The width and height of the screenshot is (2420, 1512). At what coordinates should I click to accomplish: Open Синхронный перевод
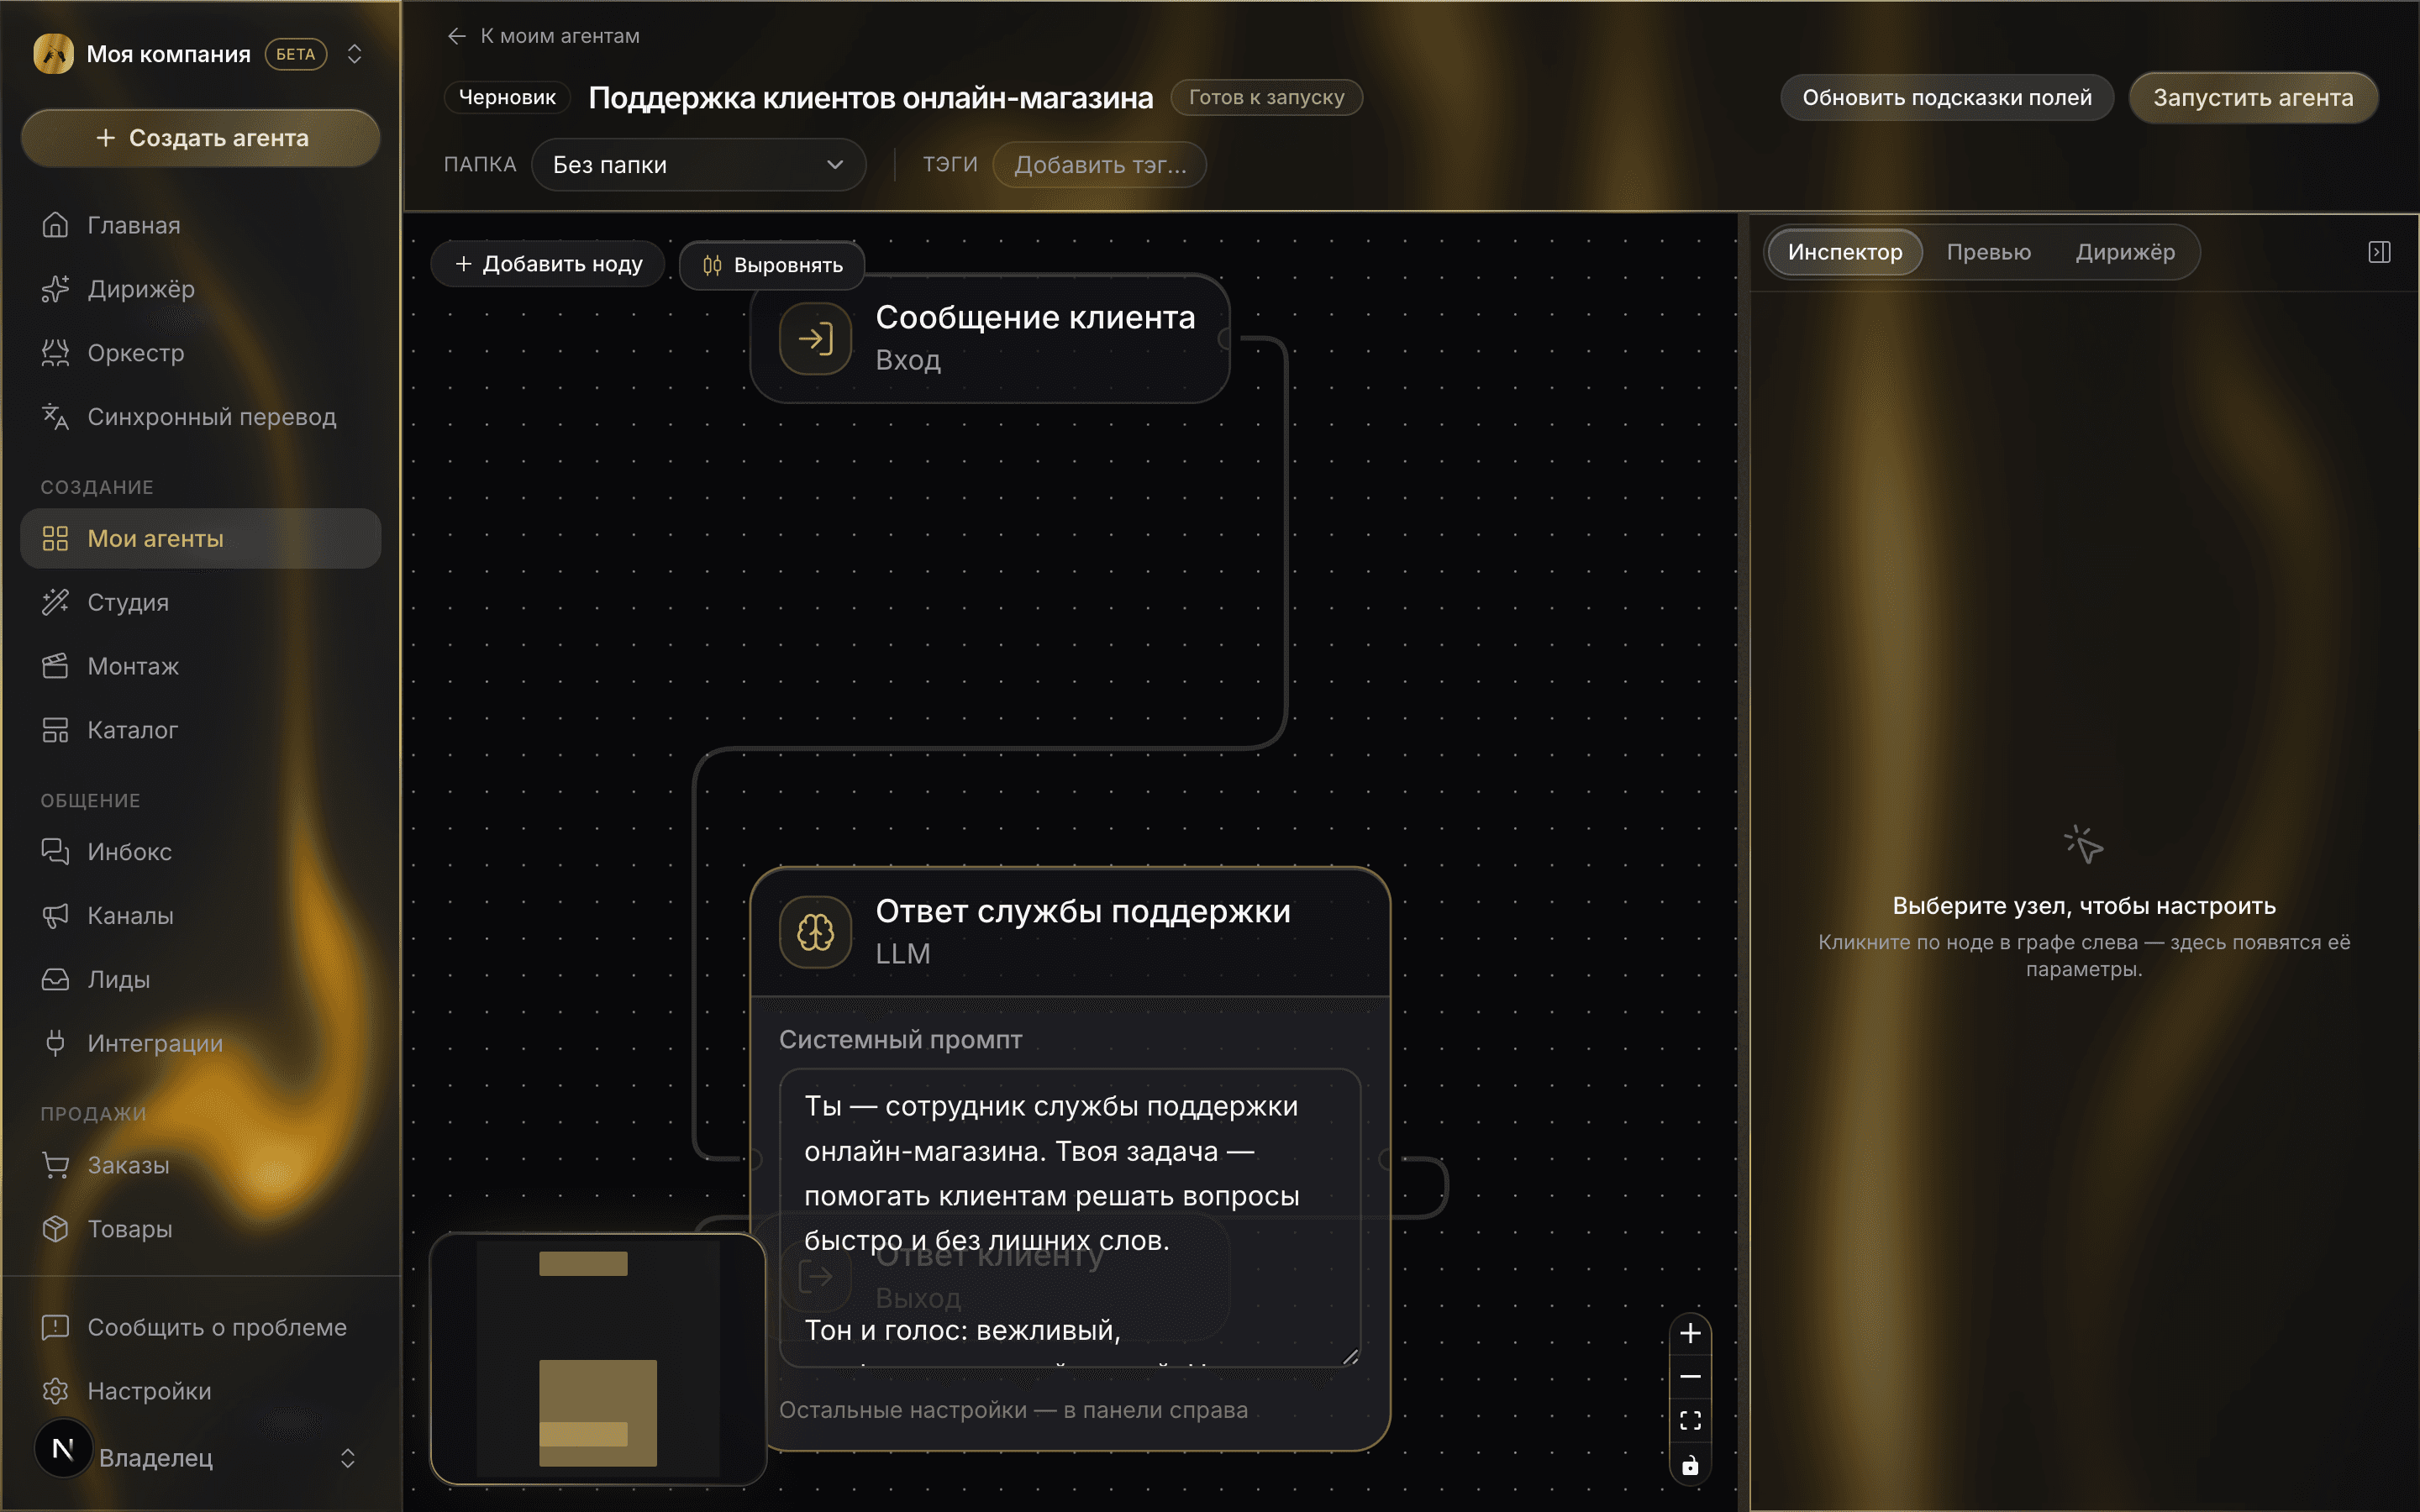point(200,417)
